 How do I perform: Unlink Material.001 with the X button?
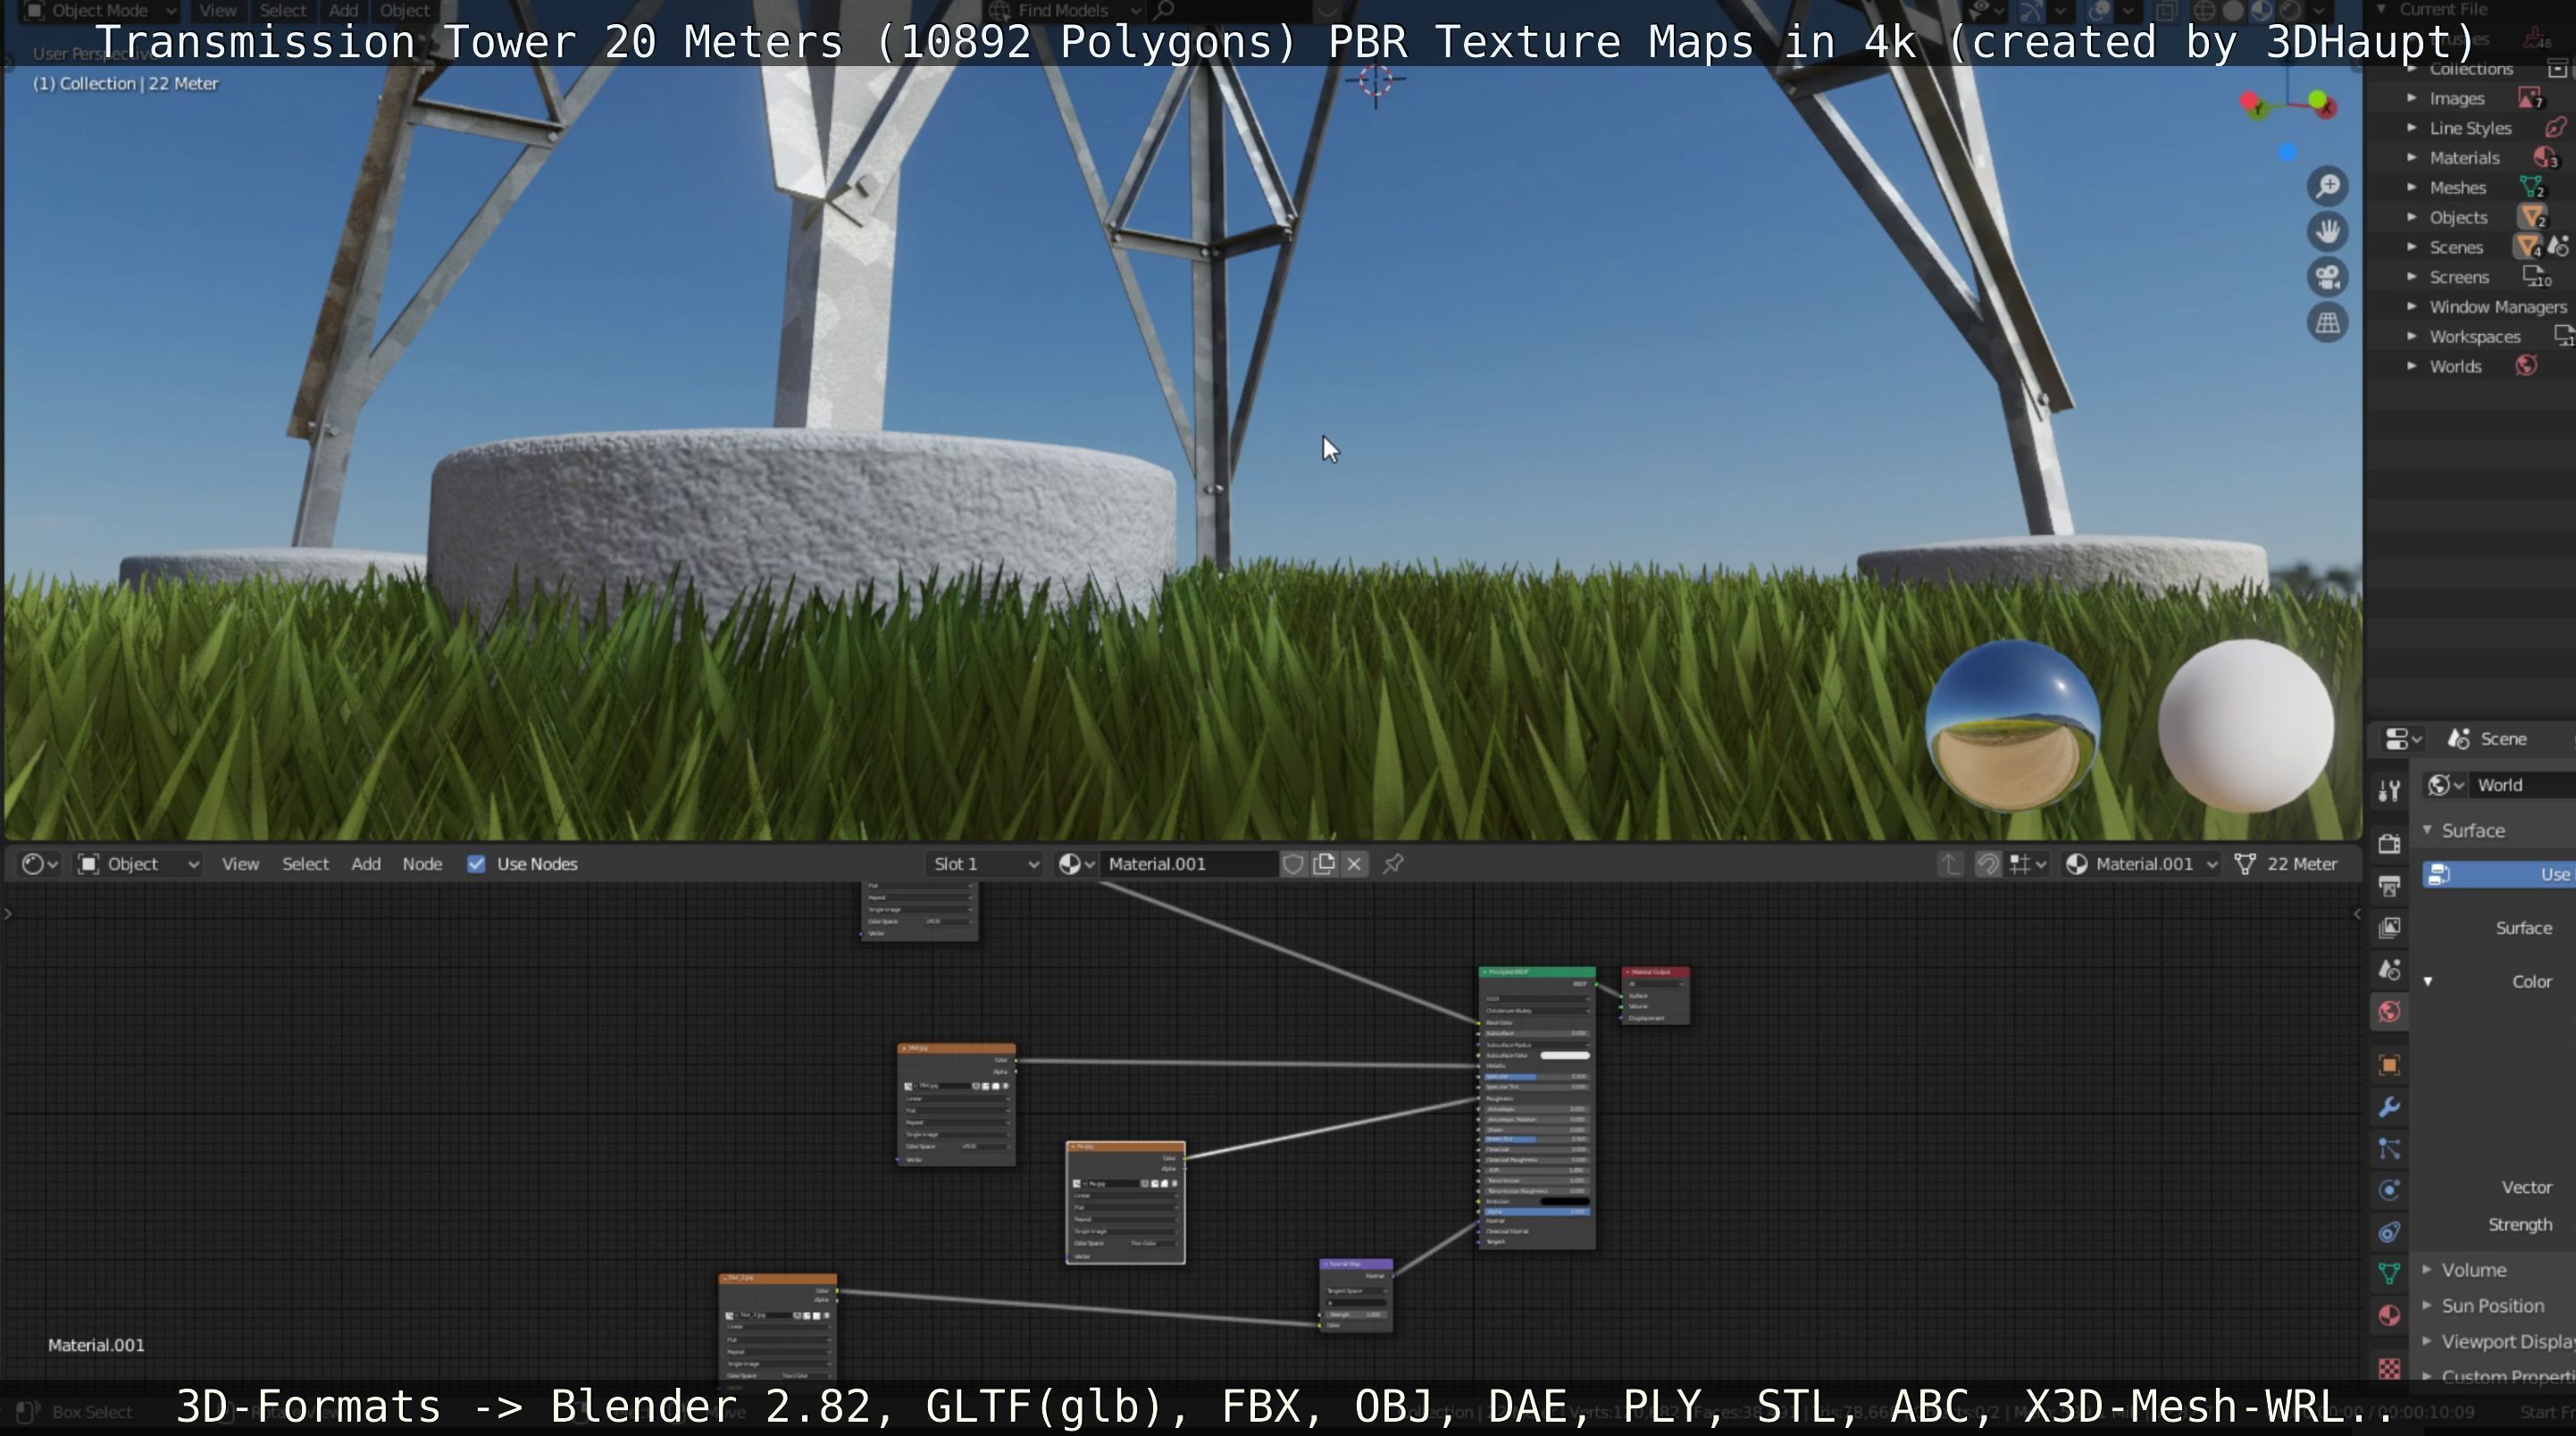1354,864
